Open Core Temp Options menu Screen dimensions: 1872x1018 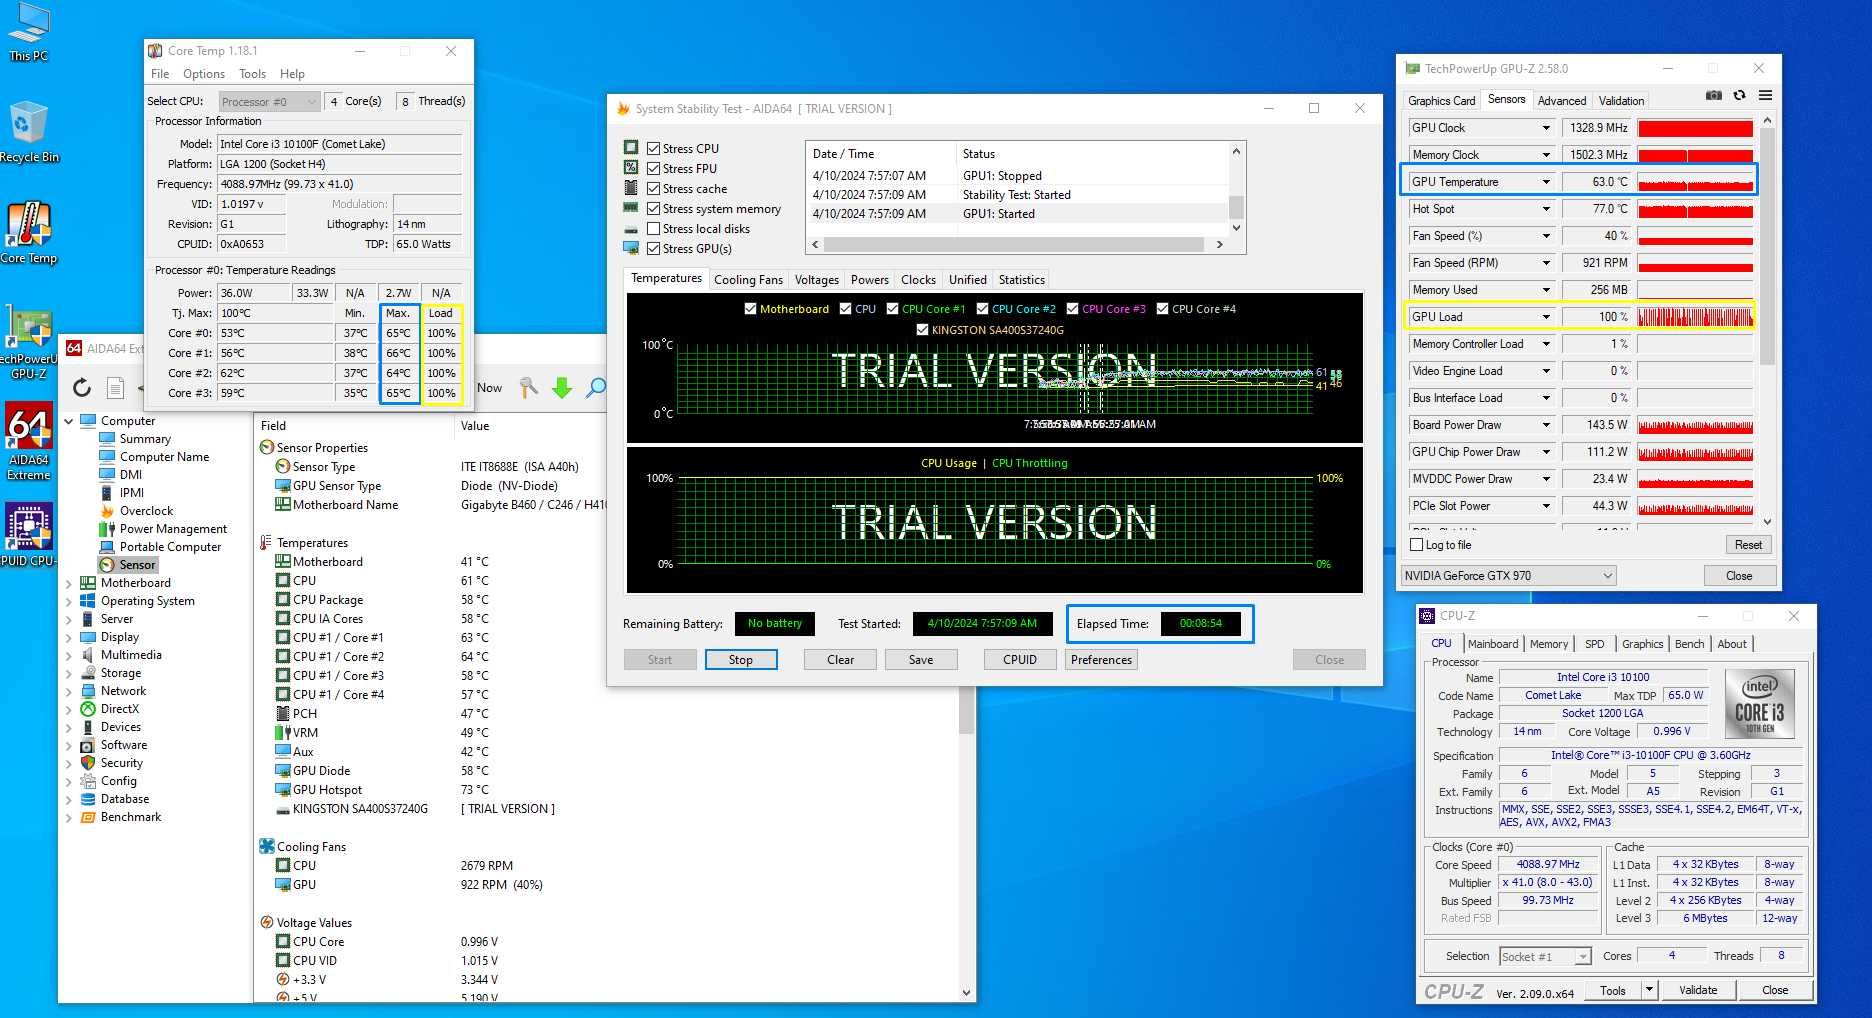coord(203,74)
